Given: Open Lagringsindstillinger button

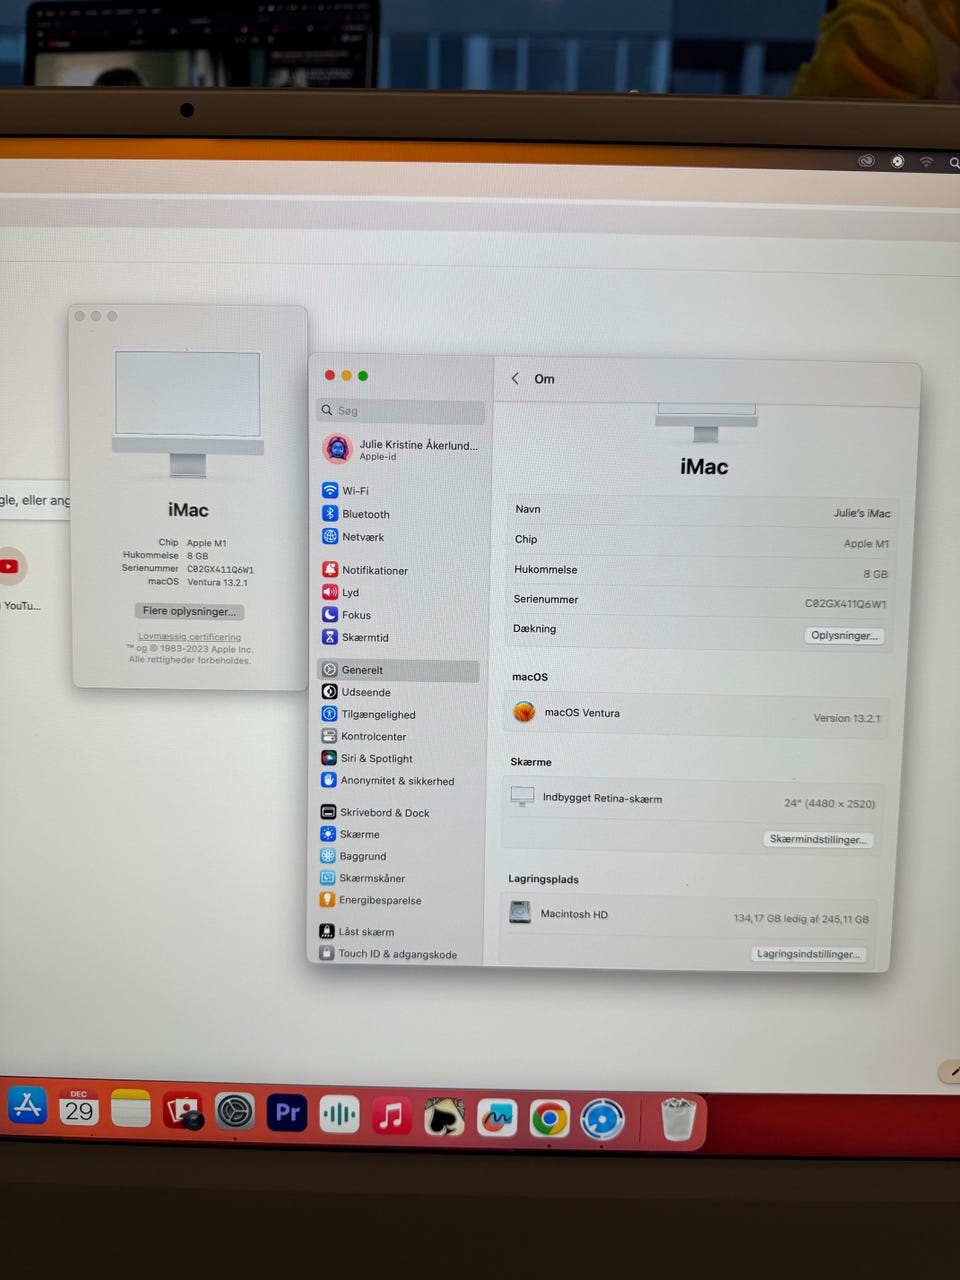Looking at the screenshot, I should click(808, 954).
